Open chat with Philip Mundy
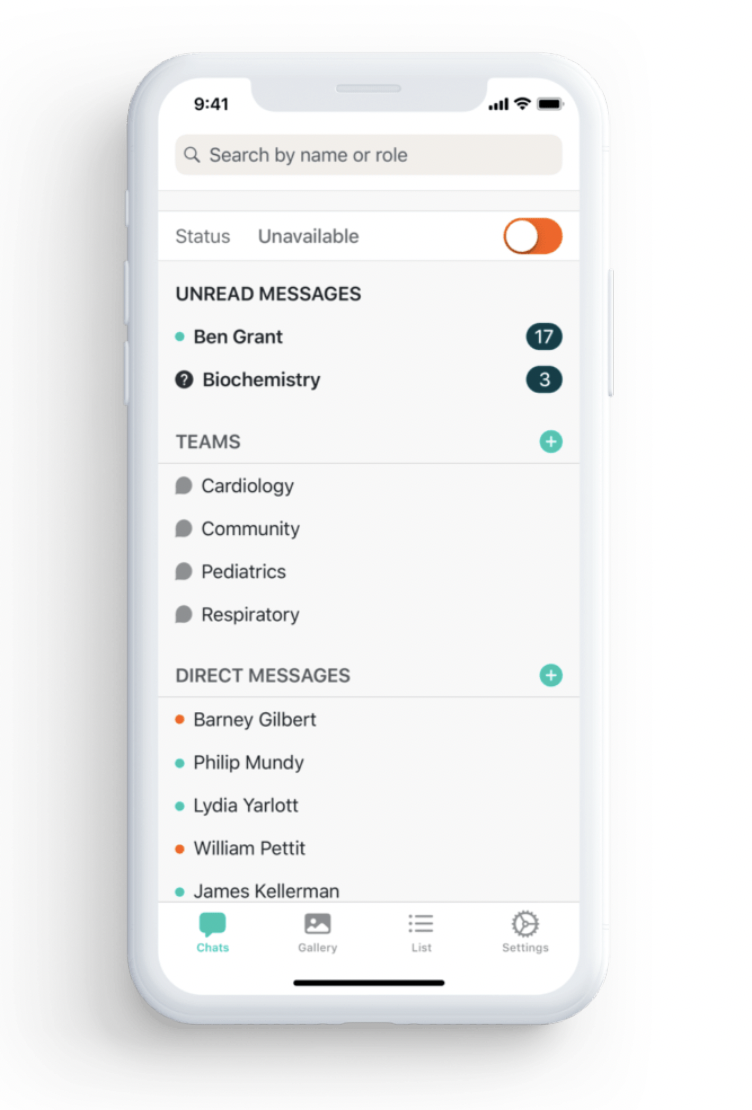The image size is (752, 1110). [x=368, y=763]
